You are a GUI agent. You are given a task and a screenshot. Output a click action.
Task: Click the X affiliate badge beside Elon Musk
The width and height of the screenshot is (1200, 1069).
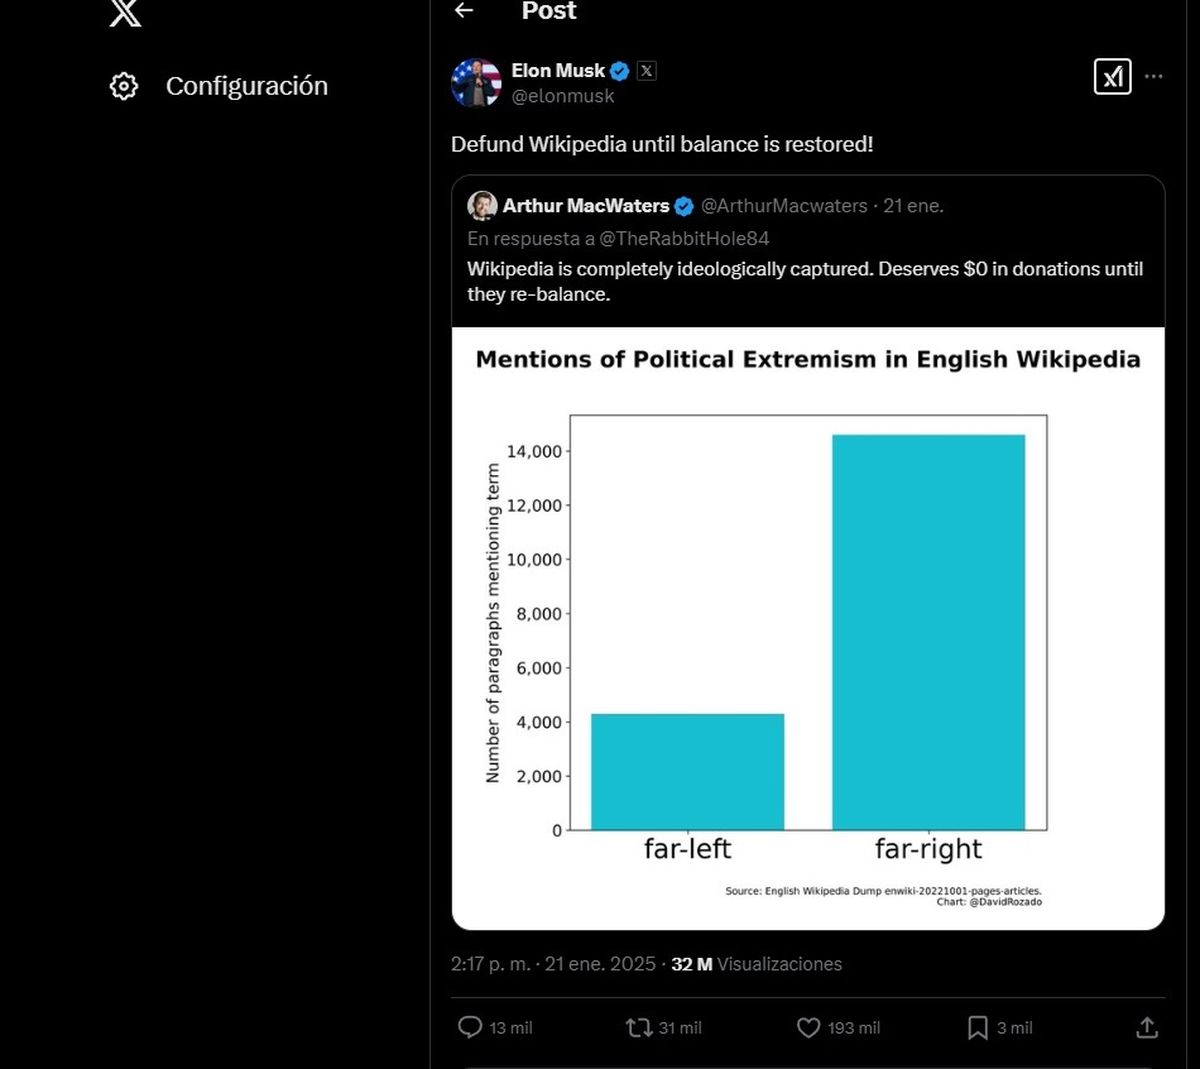tap(646, 71)
